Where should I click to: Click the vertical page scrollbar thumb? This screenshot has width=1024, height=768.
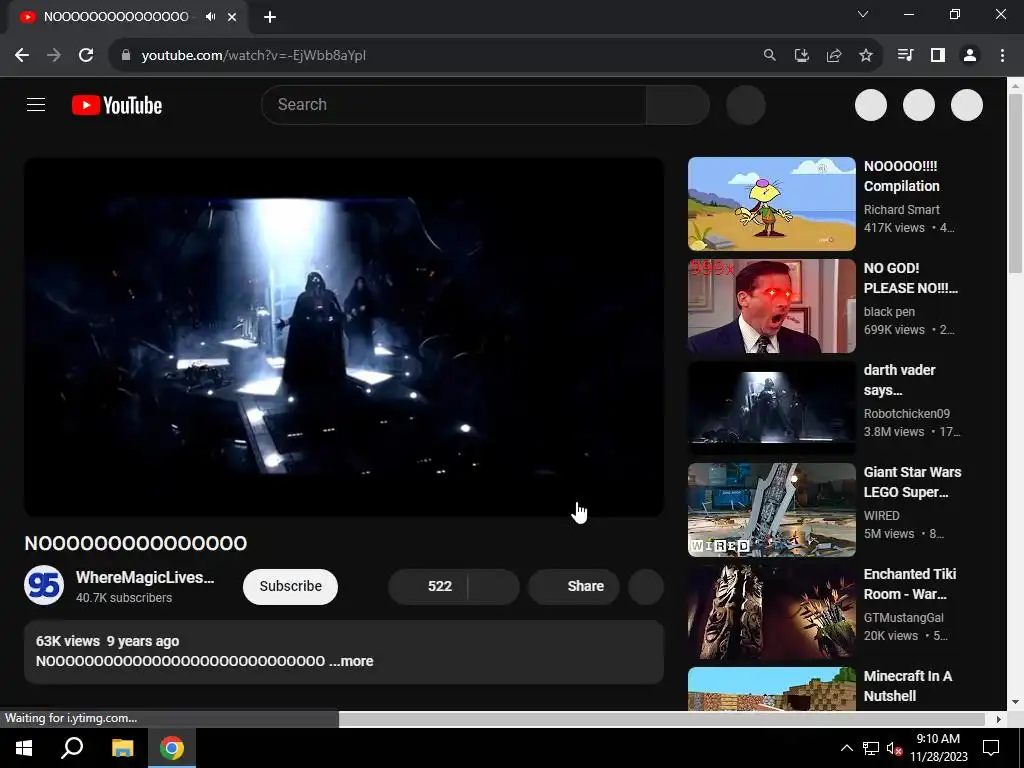pos(1015,183)
